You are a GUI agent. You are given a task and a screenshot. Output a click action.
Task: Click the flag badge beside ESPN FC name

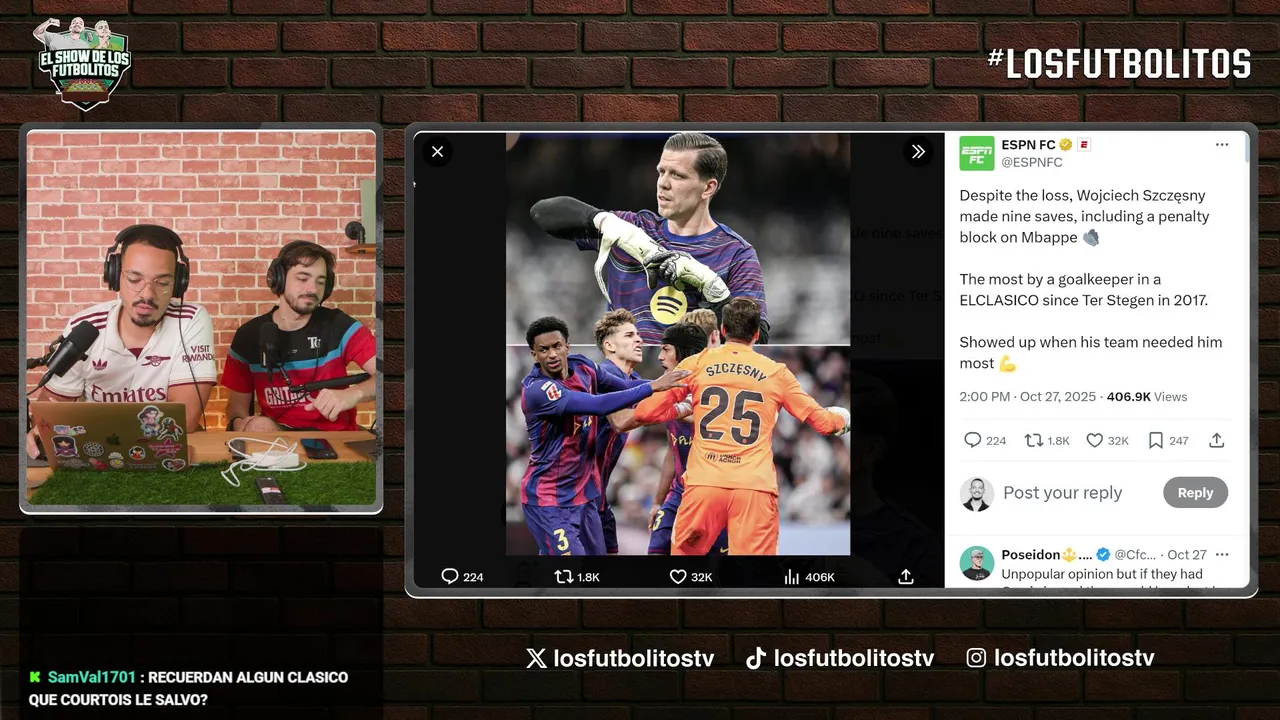point(1084,145)
